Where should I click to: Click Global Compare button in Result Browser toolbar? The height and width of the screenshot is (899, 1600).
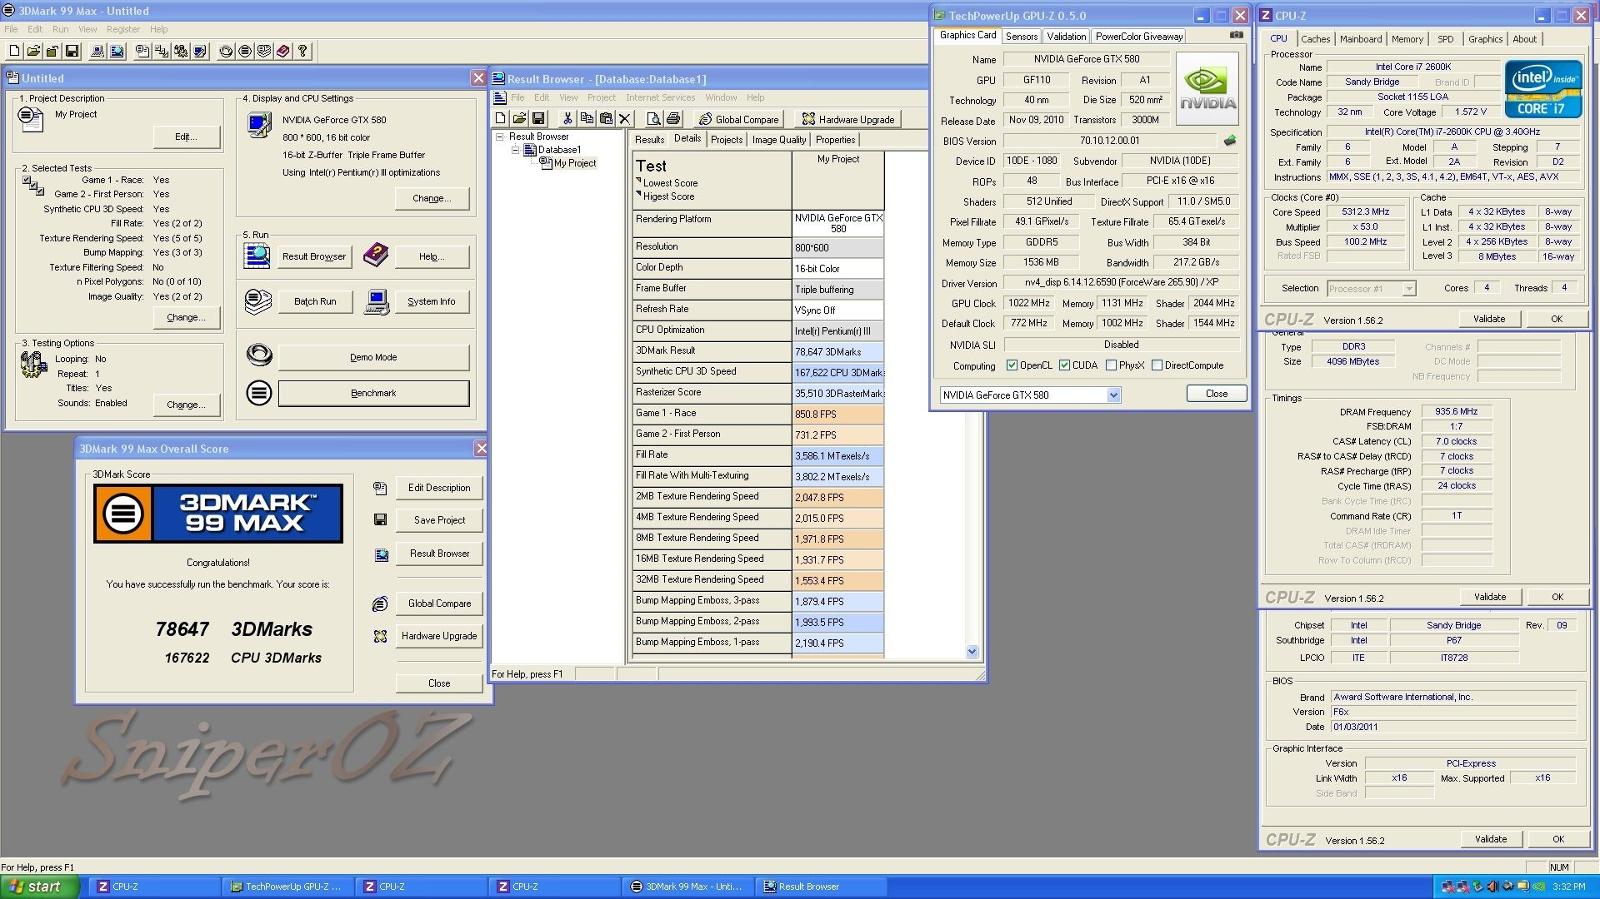coord(739,119)
